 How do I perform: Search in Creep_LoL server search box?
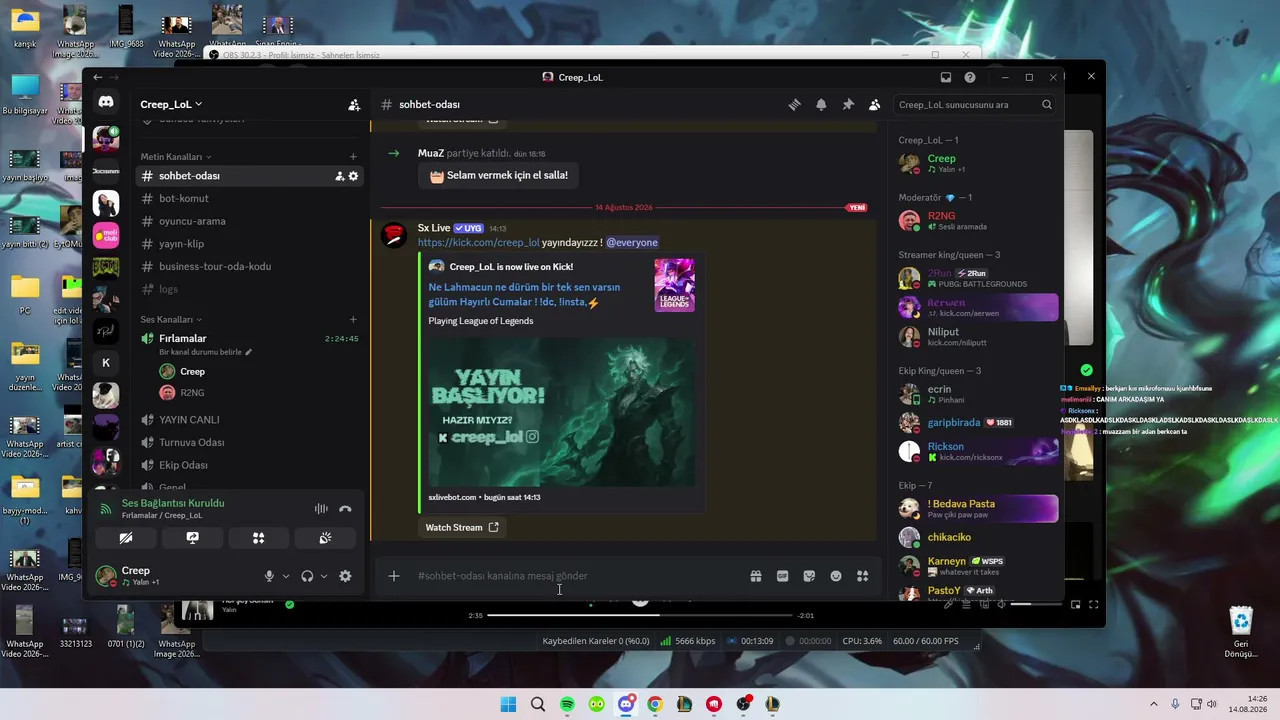click(x=975, y=104)
